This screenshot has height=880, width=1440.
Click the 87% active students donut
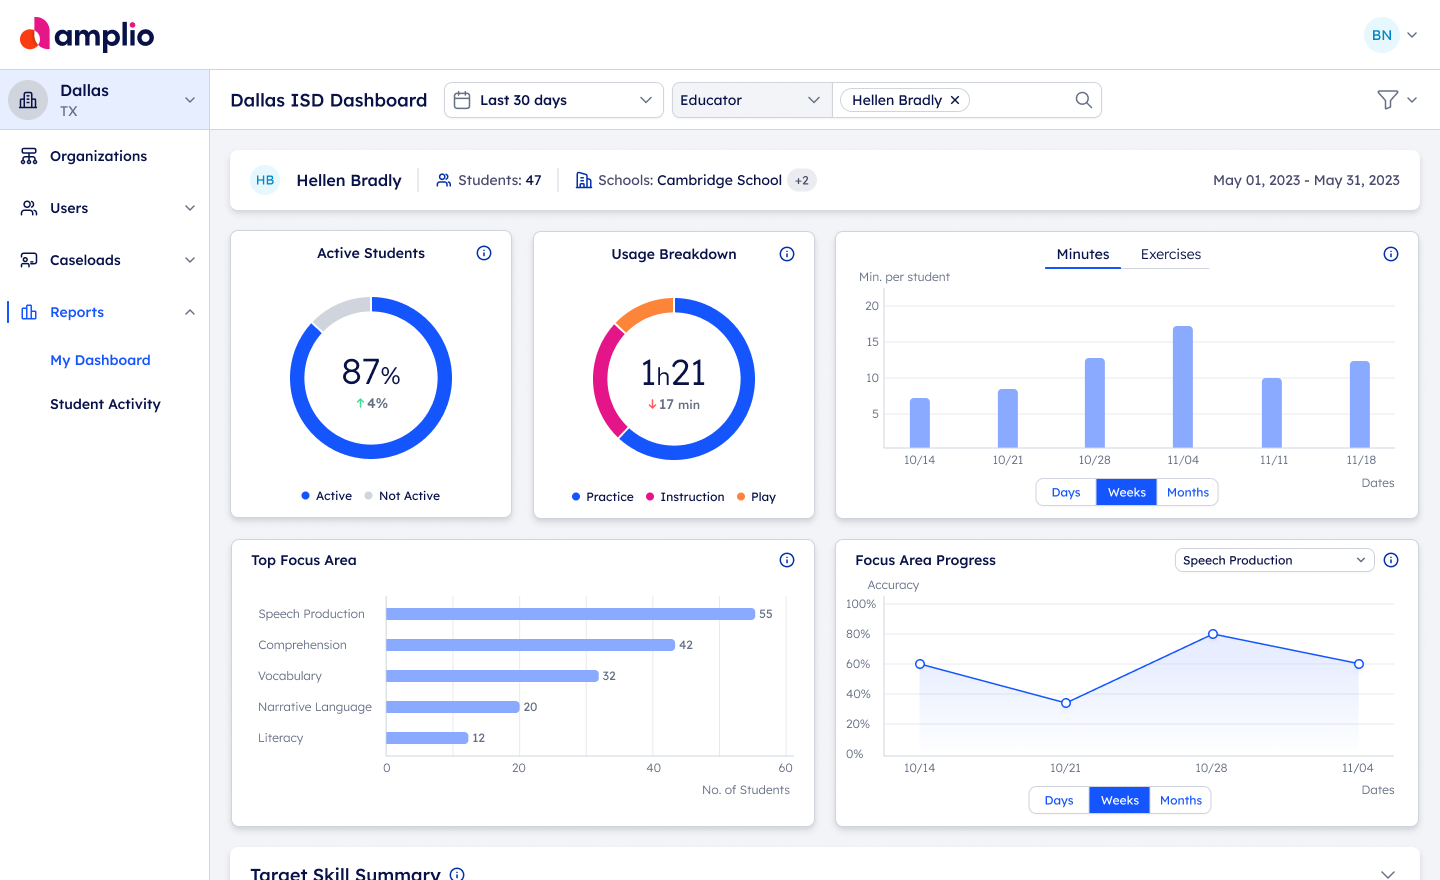point(371,378)
